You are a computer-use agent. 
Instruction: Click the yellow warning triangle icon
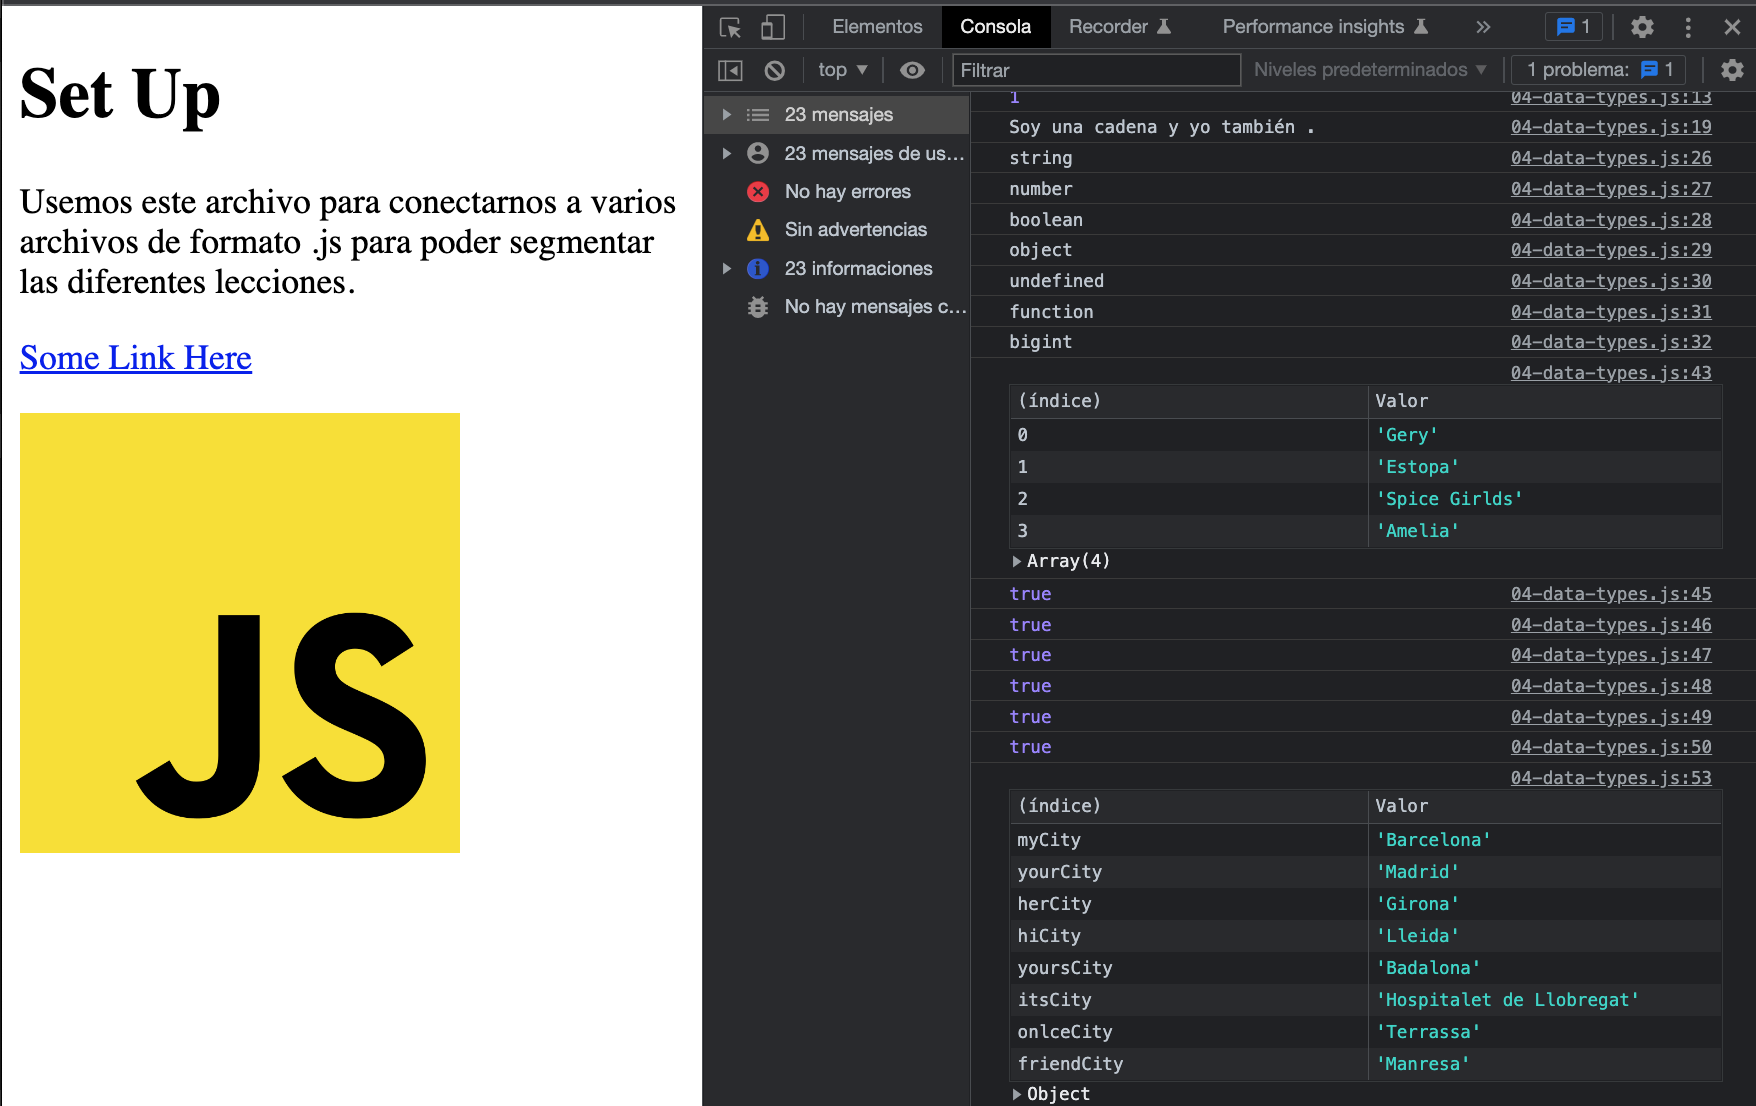point(758,230)
